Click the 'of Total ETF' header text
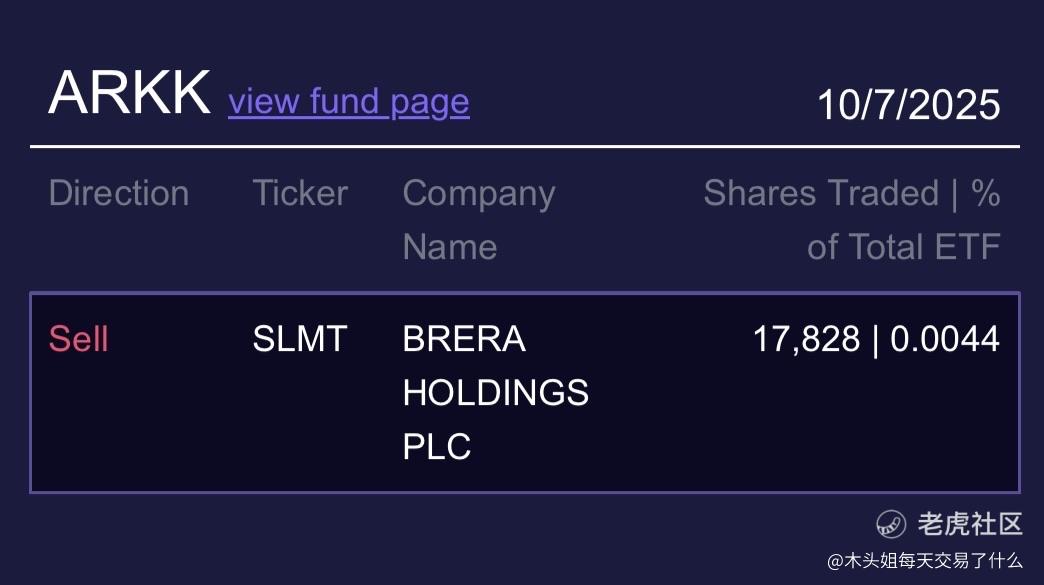 (903, 247)
